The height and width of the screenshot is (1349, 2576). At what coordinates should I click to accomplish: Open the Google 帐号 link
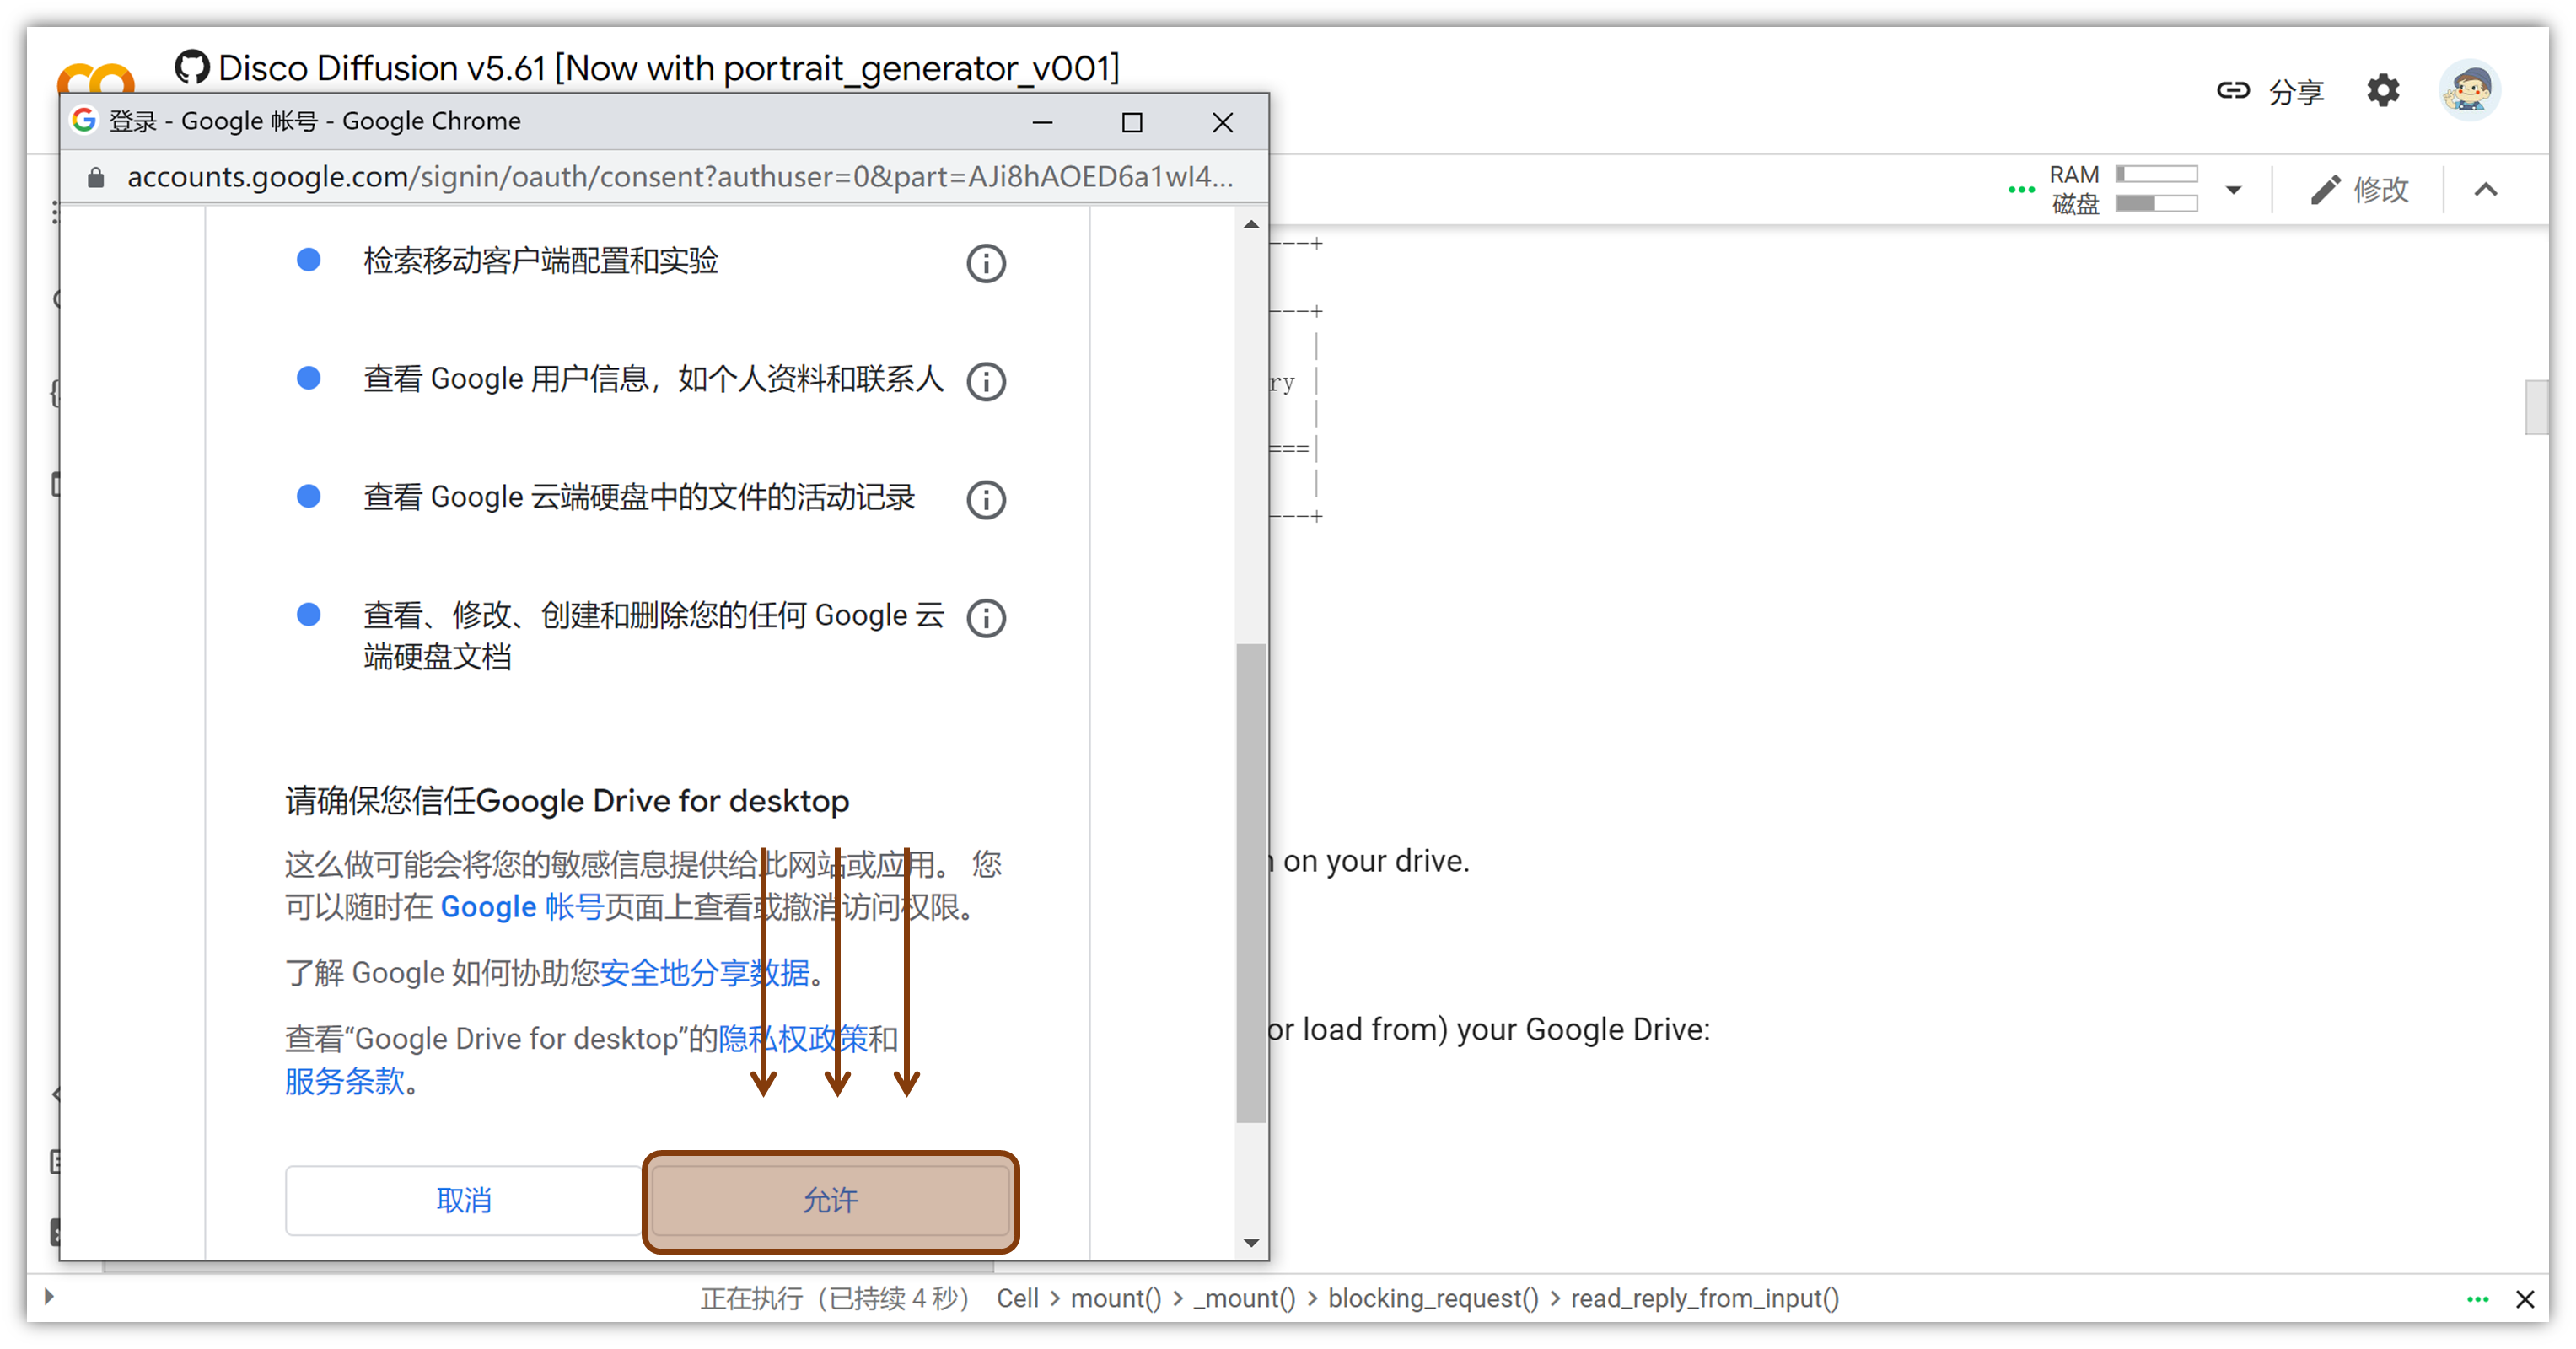522,907
